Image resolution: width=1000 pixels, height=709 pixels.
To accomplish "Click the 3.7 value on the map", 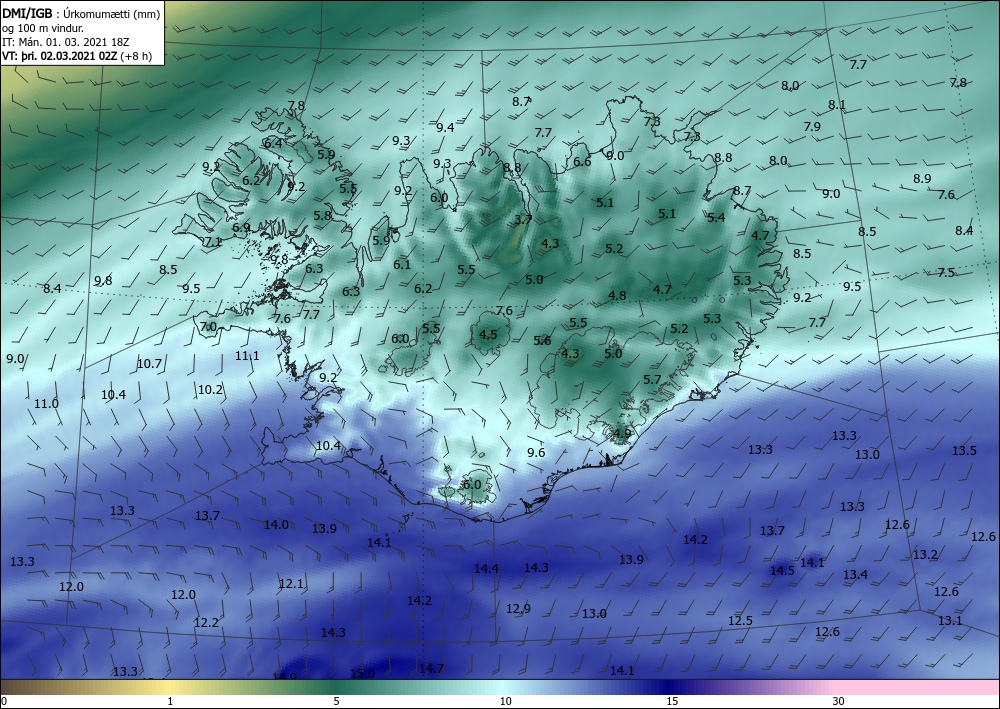I will click(523, 219).
